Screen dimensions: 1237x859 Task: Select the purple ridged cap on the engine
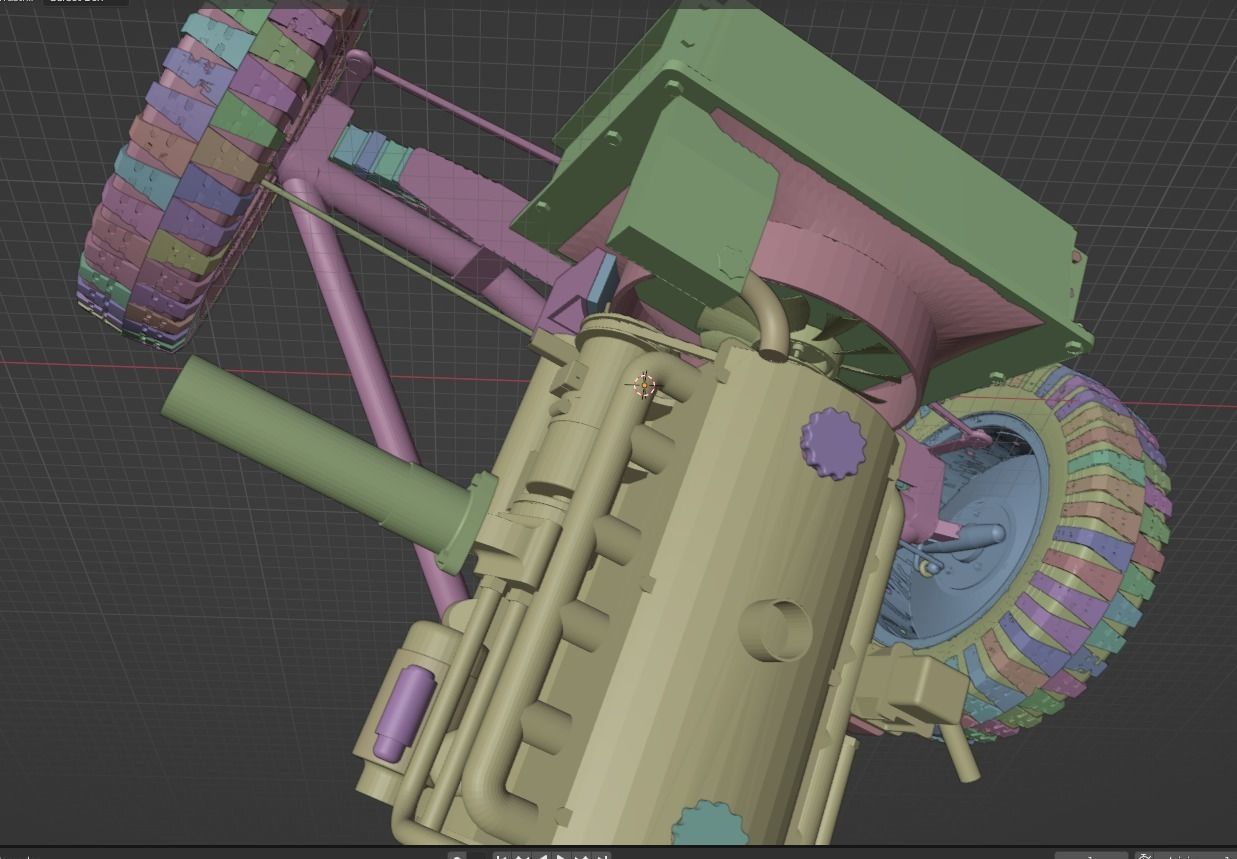click(835, 444)
